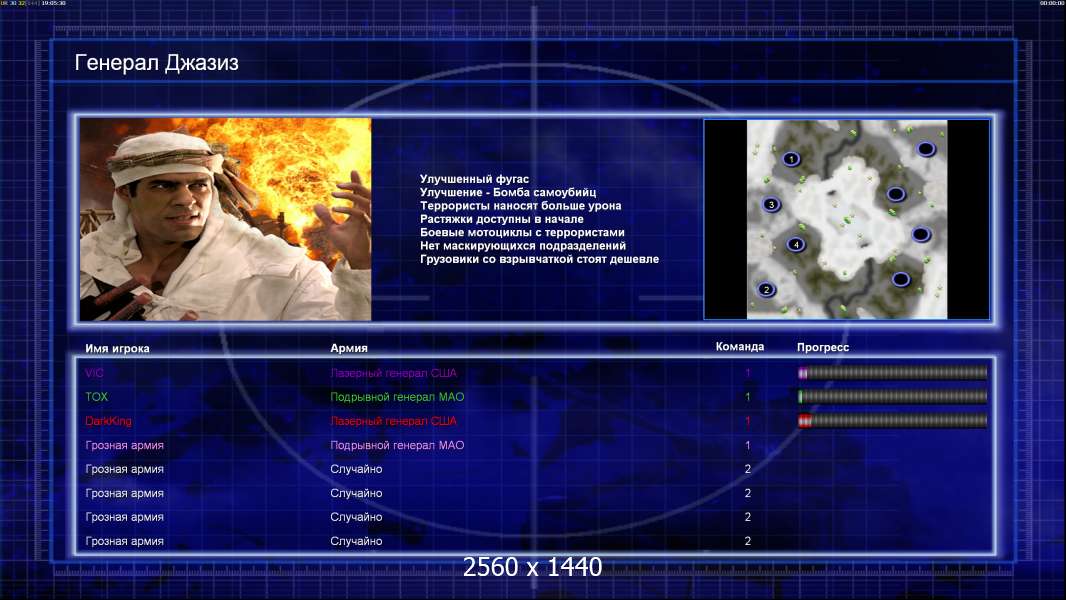Select player name 'DarkKing'
The width and height of the screenshot is (1066, 600).
108,421
